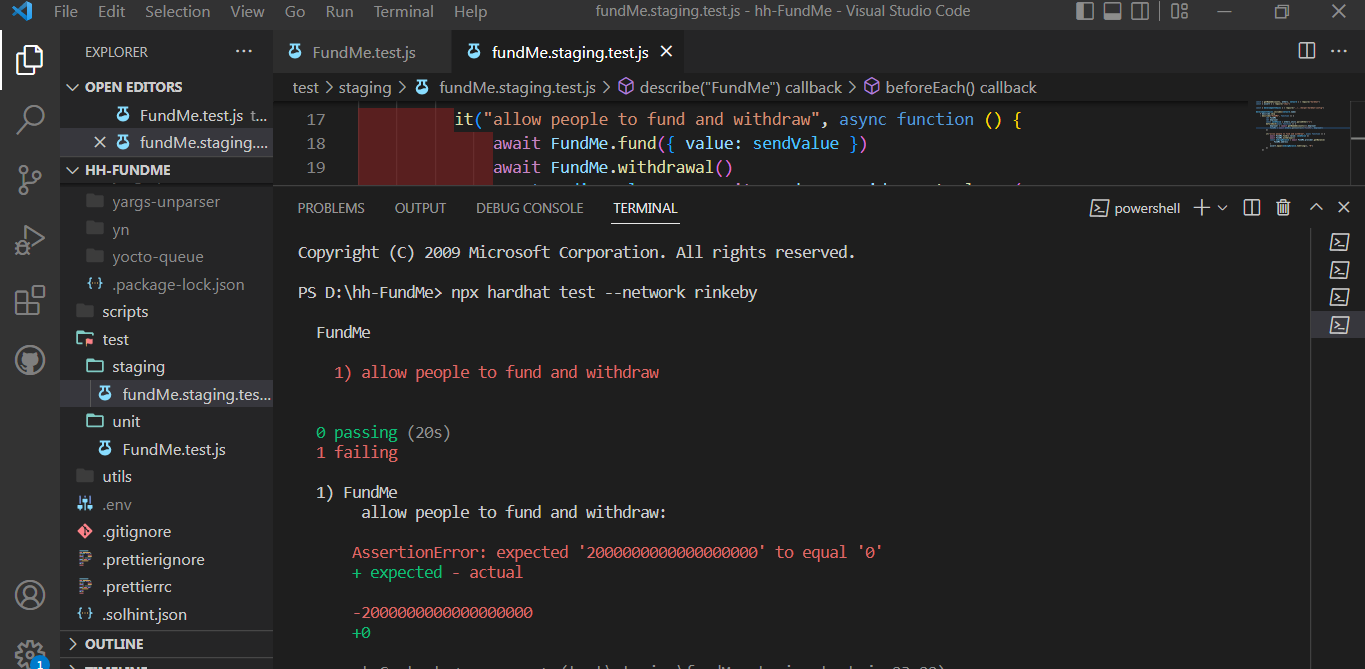The width and height of the screenshot is (1365, 669).
Task: Click the staging breadcrumb
Action: coord(365,88)
